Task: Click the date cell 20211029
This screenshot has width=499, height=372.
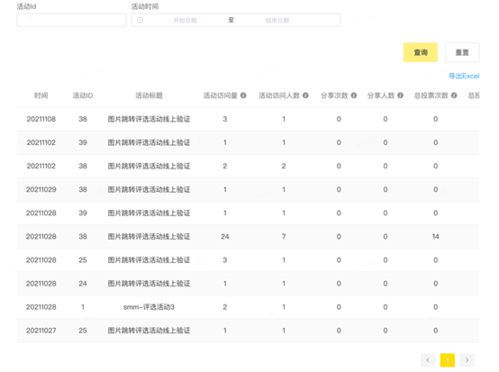Action: pyautogui.click(x=41, y=189)
